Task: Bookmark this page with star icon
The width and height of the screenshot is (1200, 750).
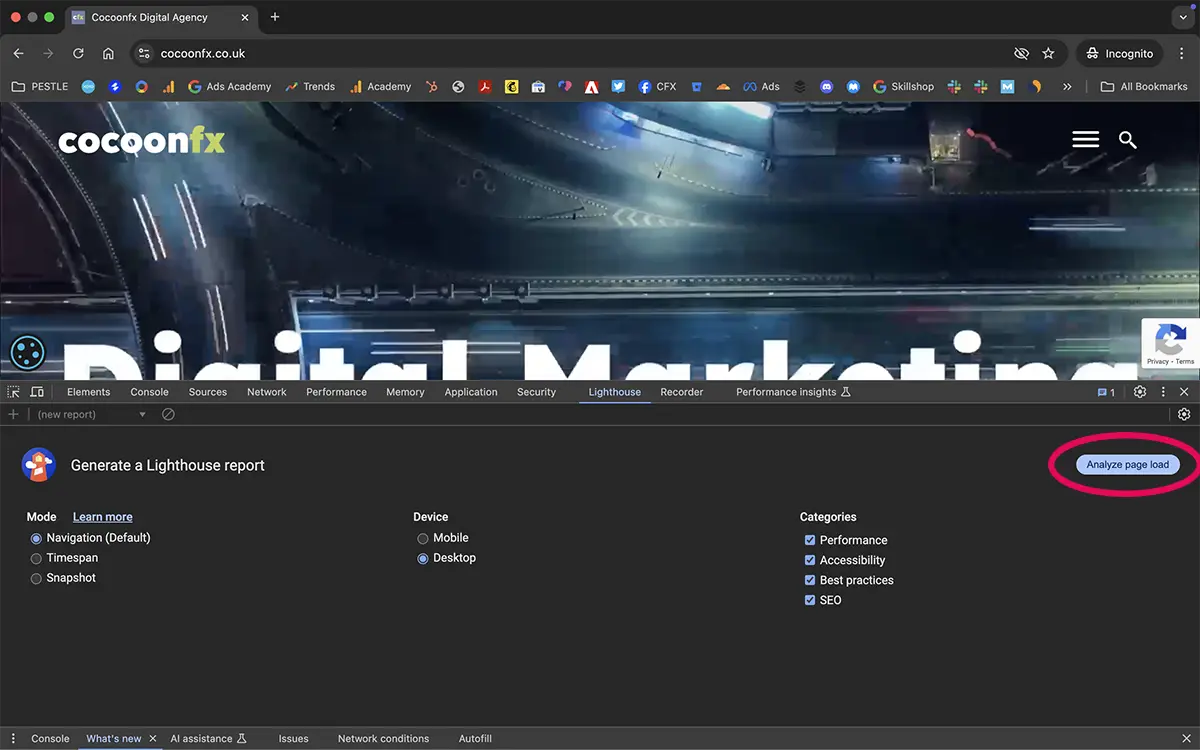Action: [1048, 53]
